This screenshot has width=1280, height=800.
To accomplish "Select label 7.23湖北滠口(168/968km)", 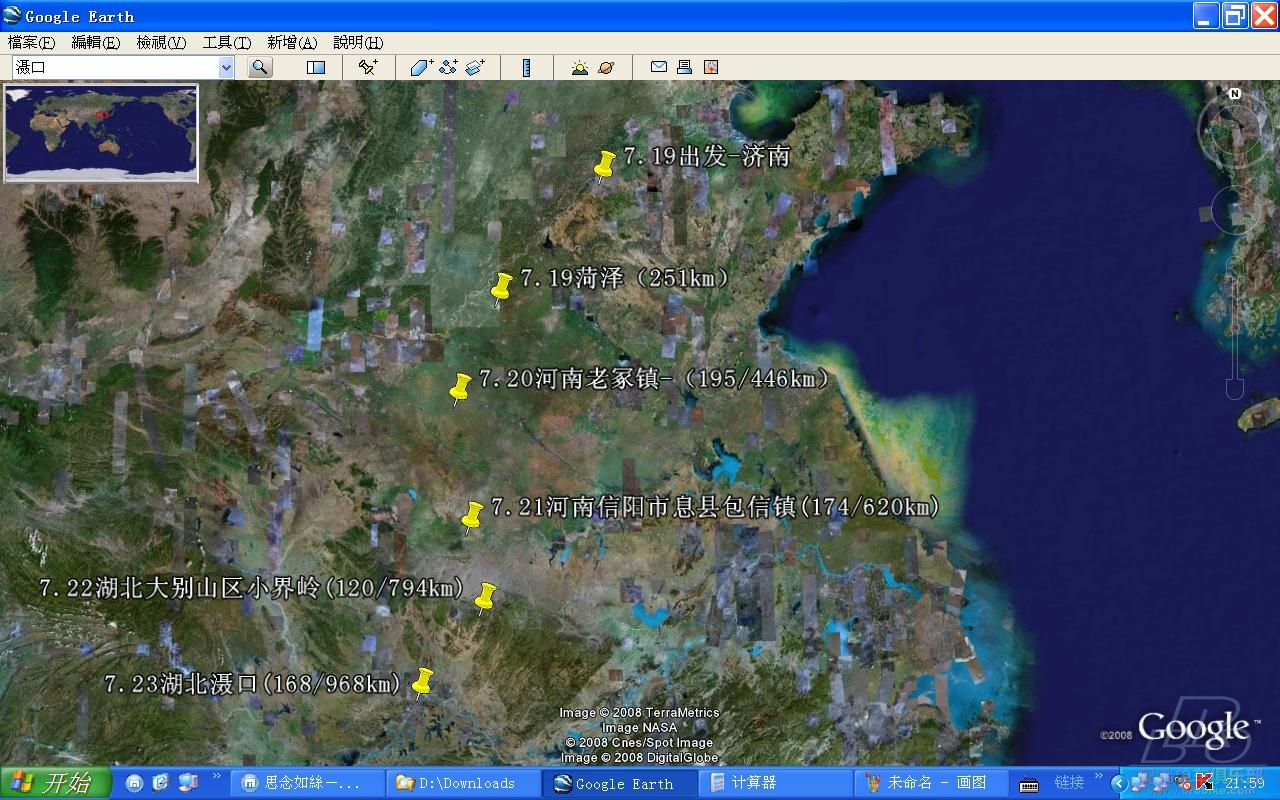I will click(x=253, y=684).
